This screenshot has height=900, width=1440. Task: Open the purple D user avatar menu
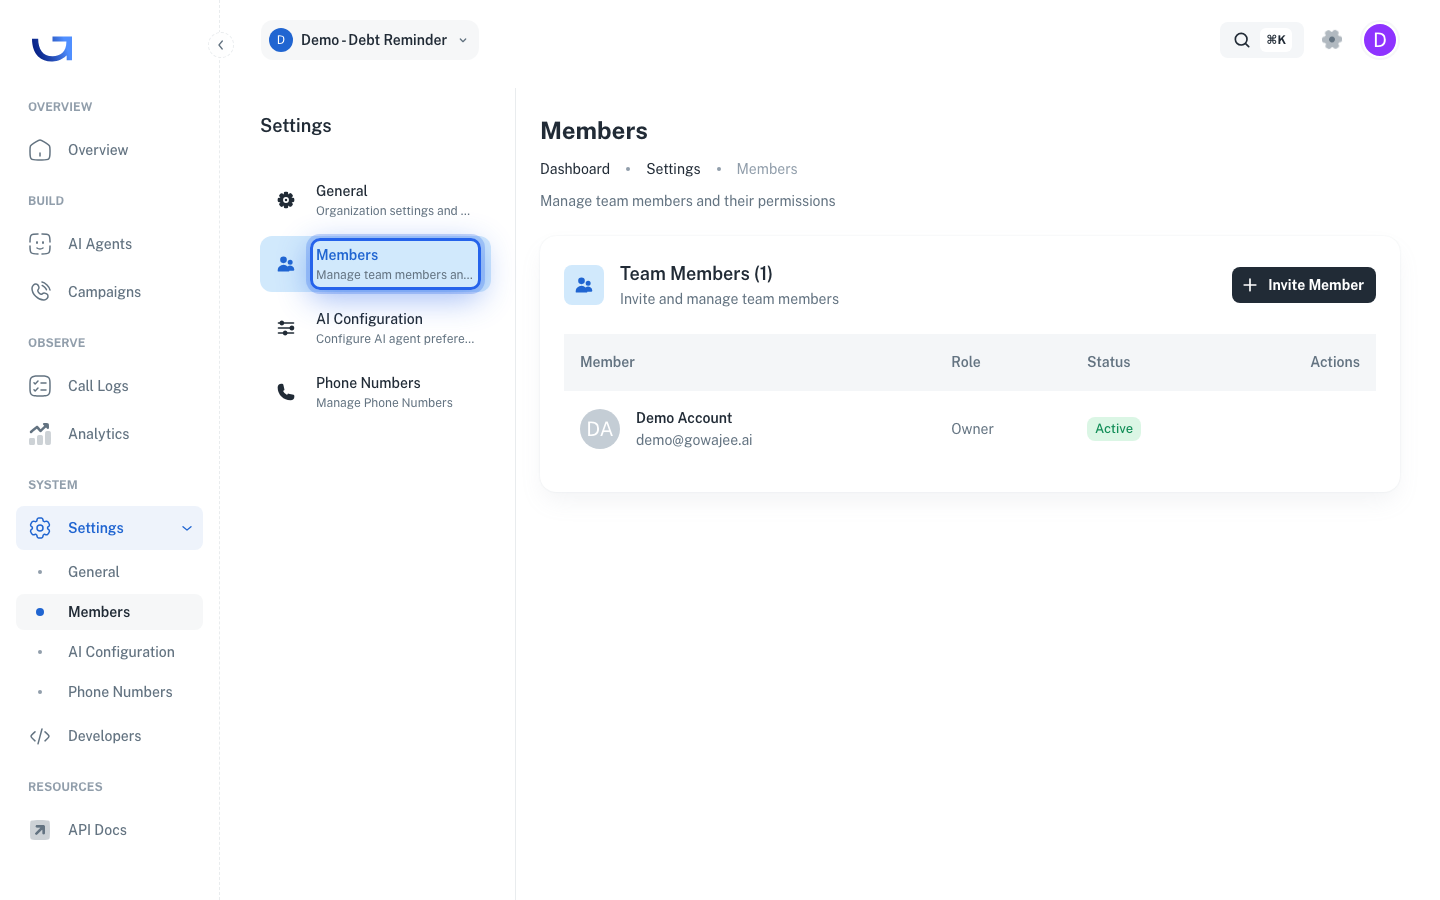1380,40
